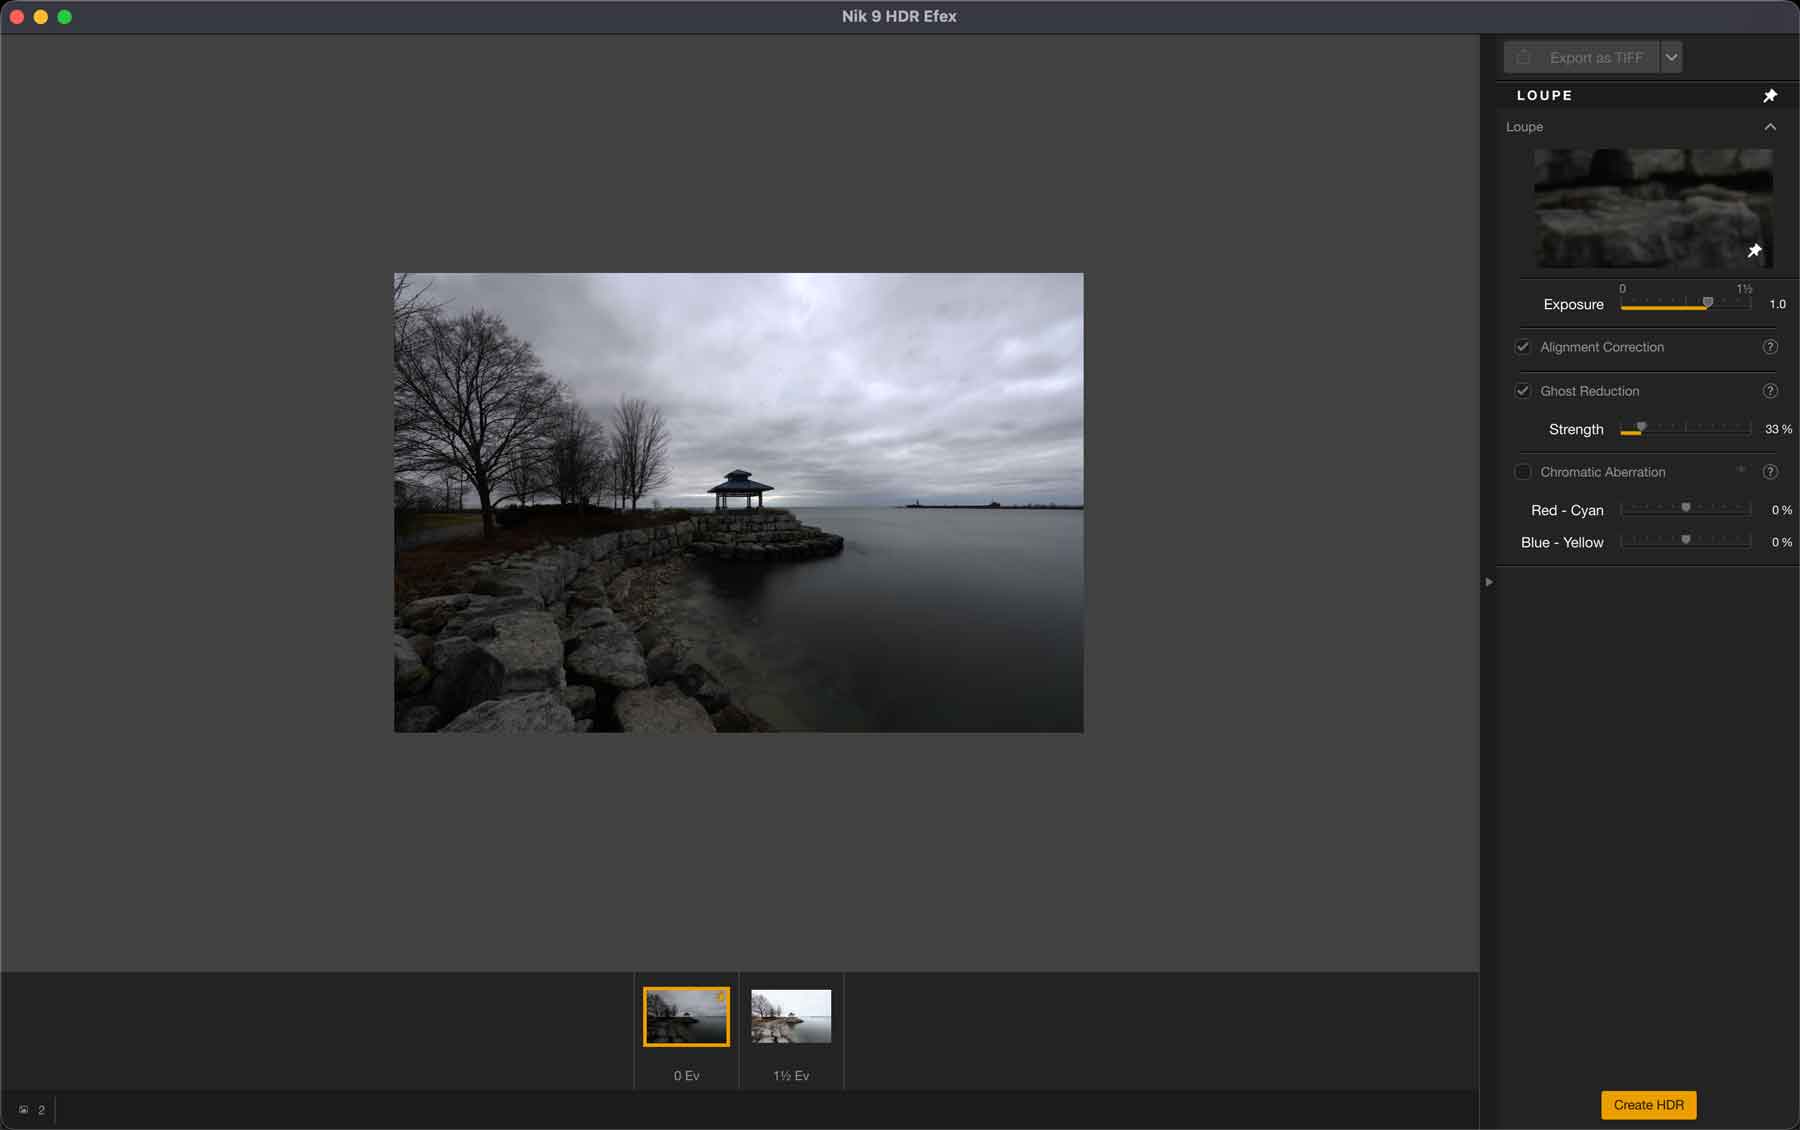1800x1130 pixels.
Task: Disable the Alignment Correction checkbox
Action: (x=1522, y=347)
